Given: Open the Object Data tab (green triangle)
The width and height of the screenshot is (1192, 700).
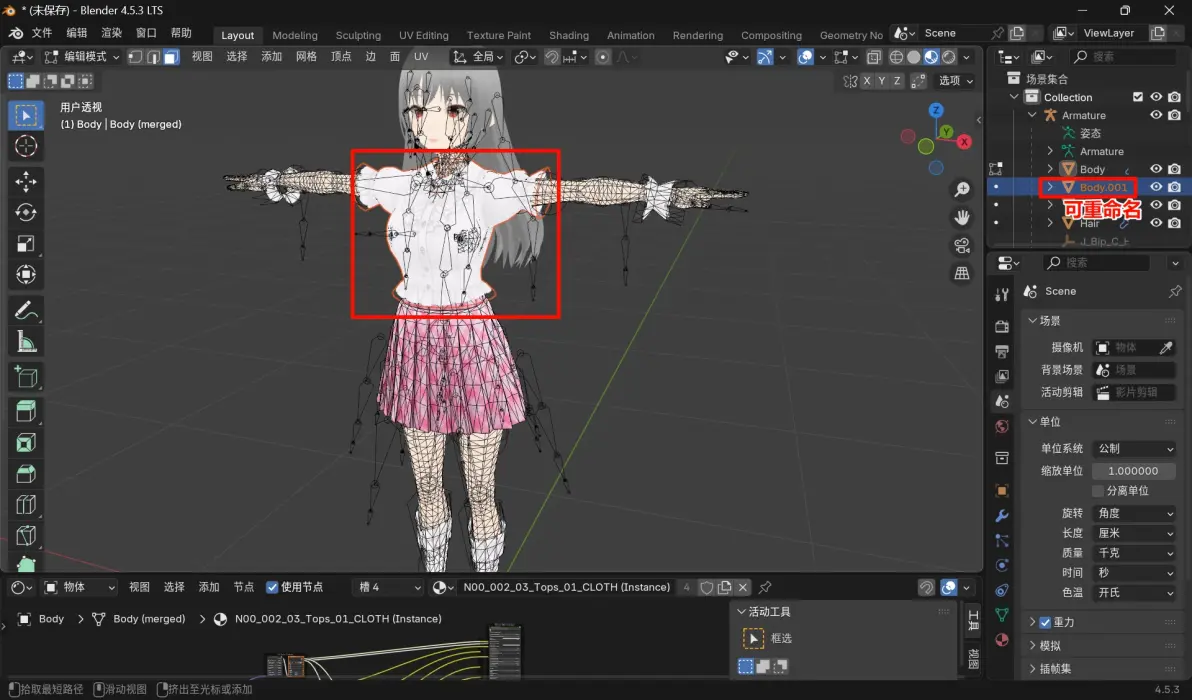Looking at the screenshot, I should 1002,615.
